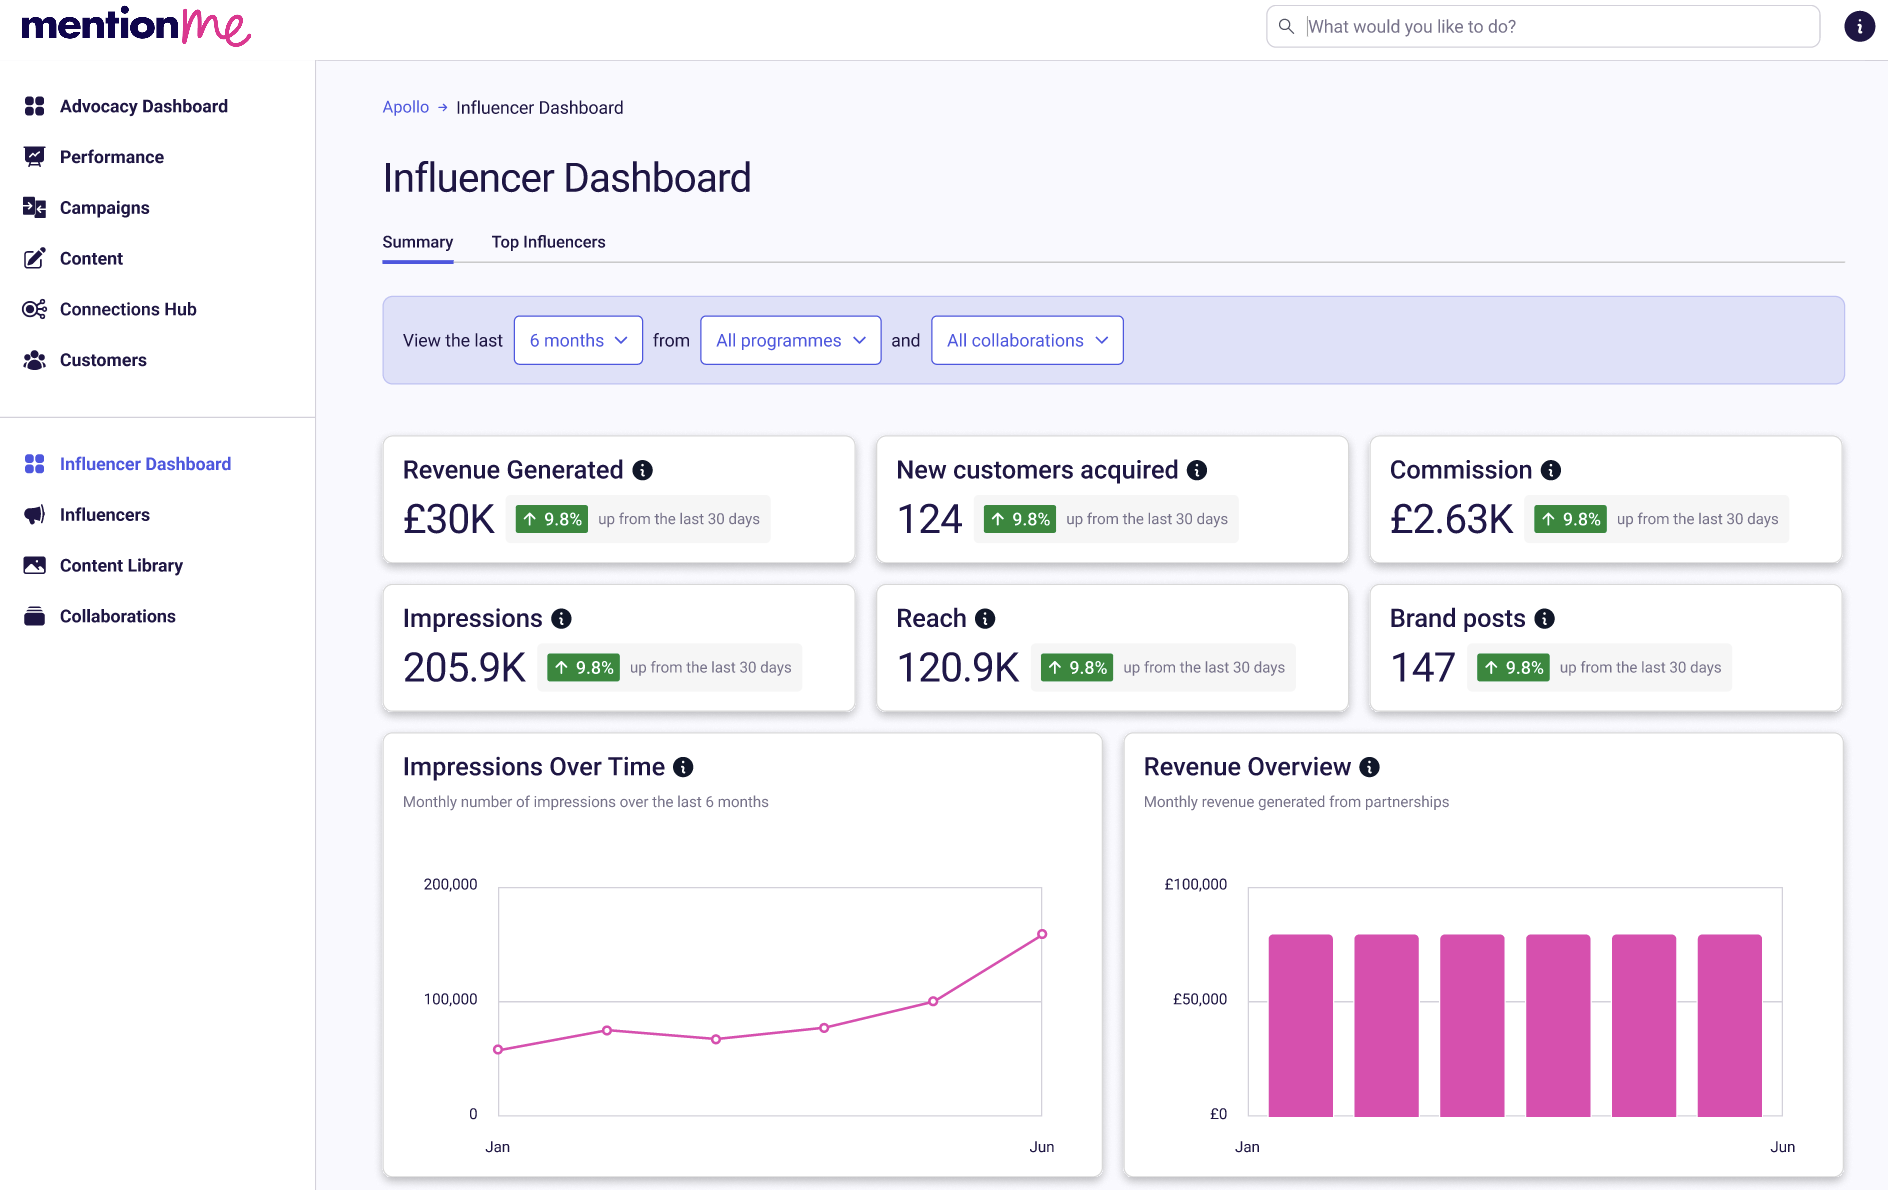The width and height of the screenshot is (1888, 1190).
Task: Open the All collaborations filter dropdown
Action: pos(1027,341)
